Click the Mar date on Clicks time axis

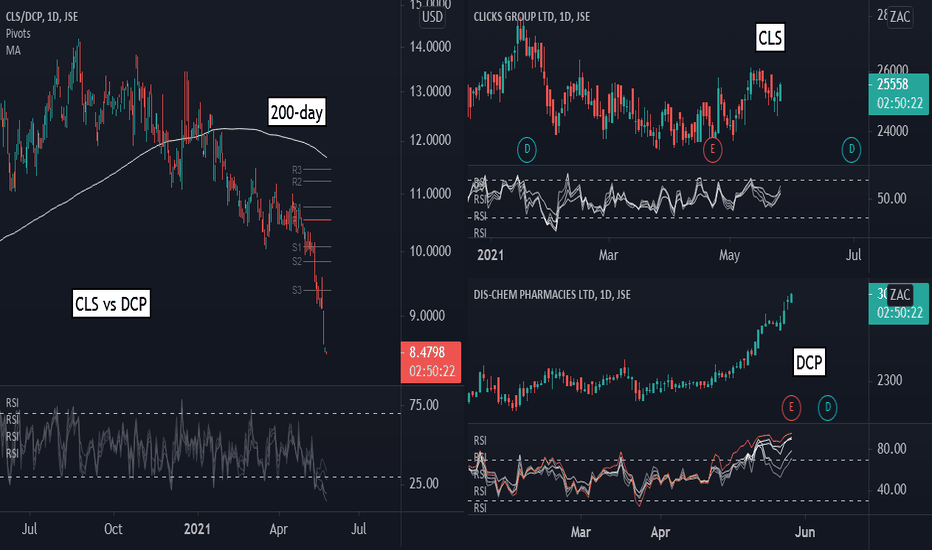[x=608, y=255]
